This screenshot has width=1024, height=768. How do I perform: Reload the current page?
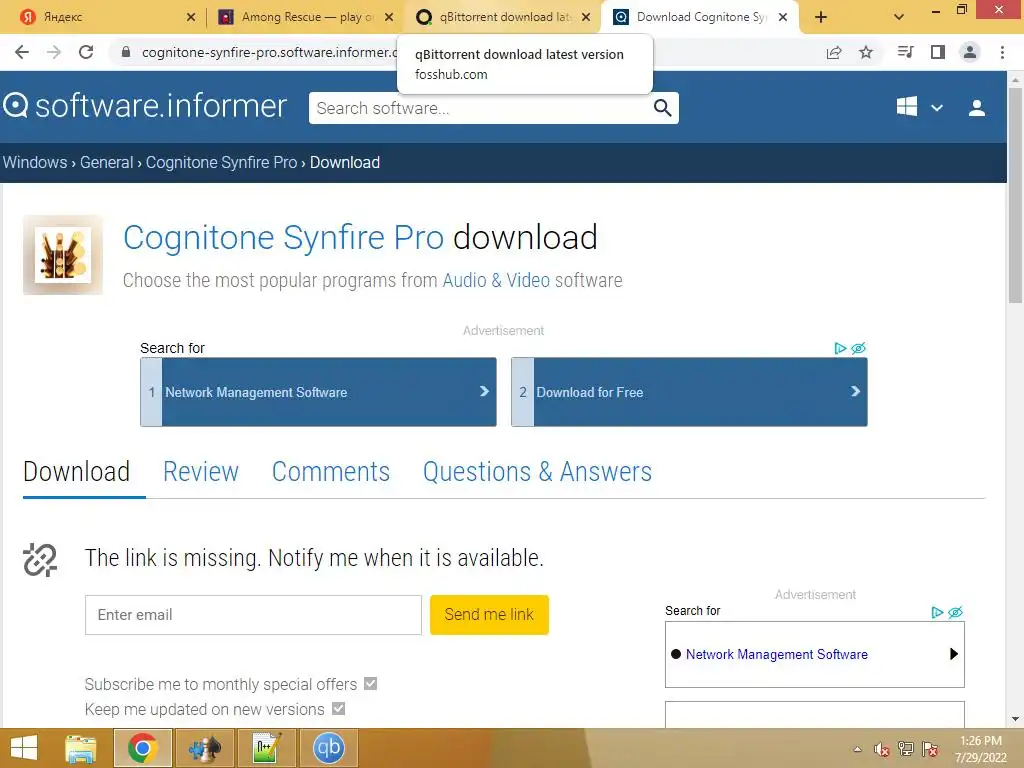[86, 52]
